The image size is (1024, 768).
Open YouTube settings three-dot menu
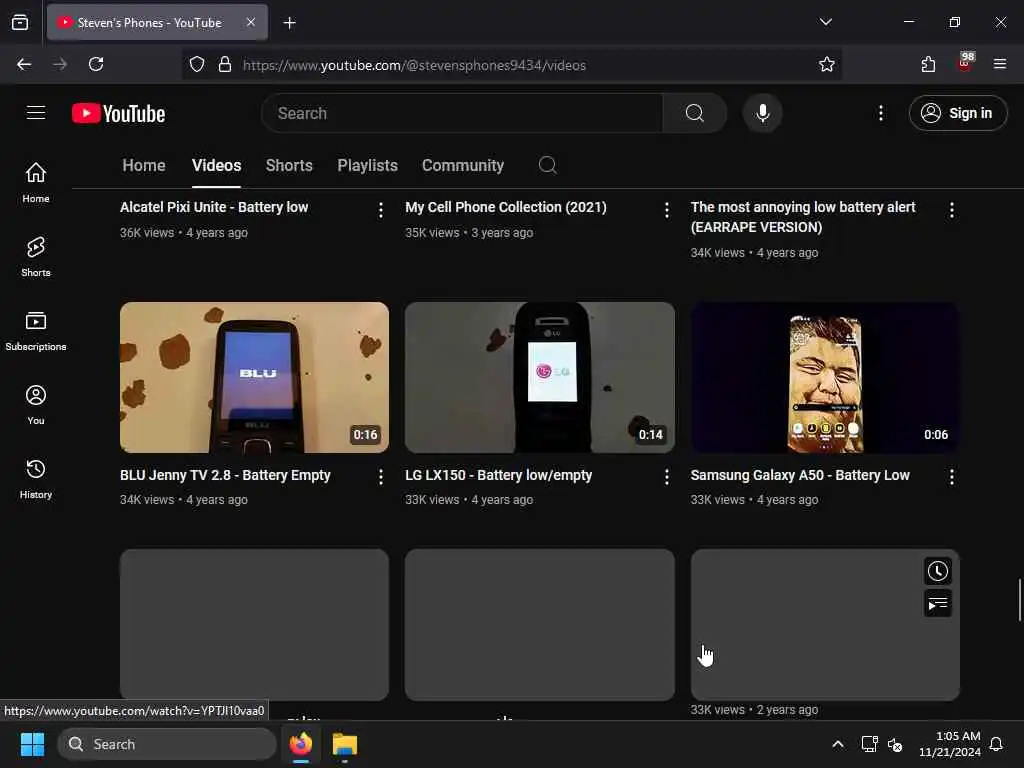880,113
